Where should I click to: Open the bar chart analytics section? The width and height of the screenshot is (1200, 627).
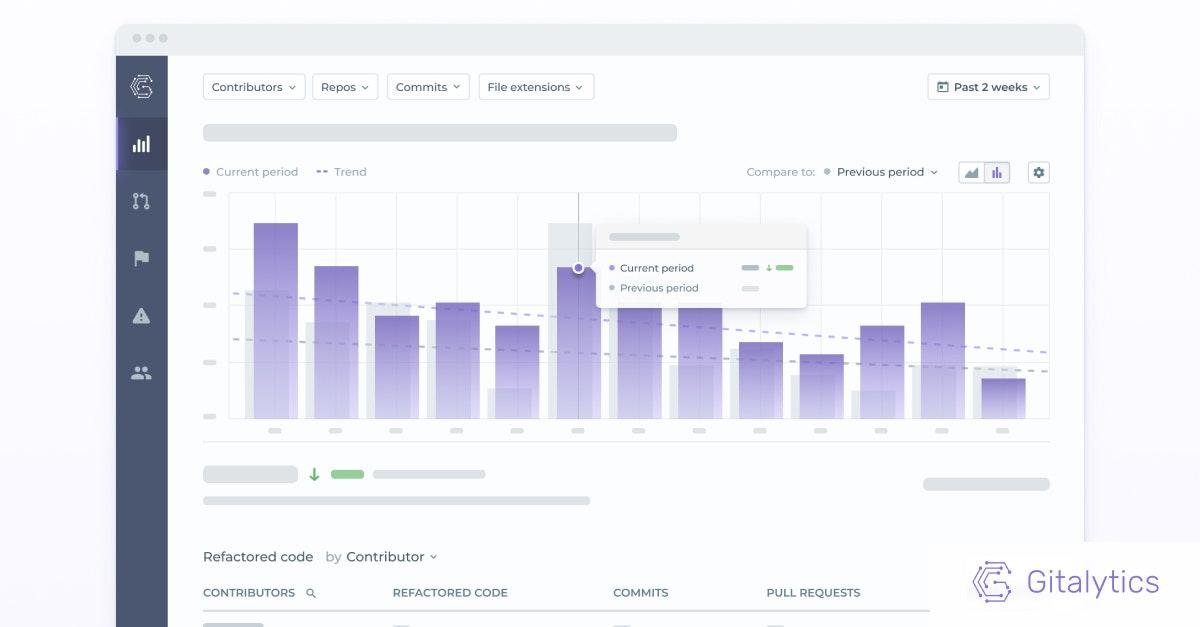click(141, 144)
